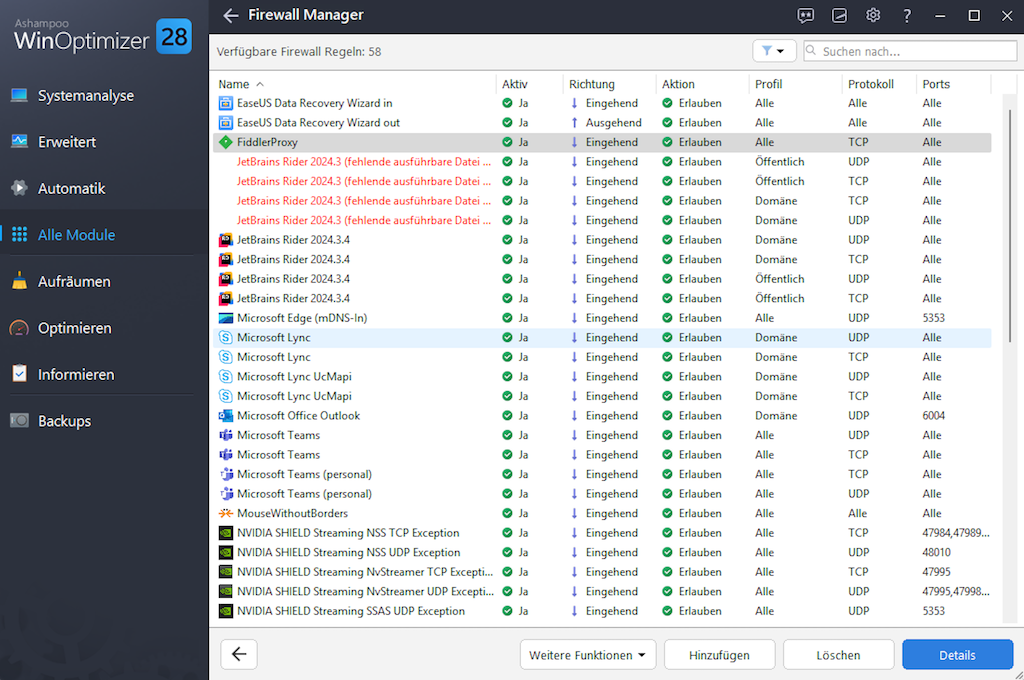Expand the Weitere Funktionen dropdown
The image size is (1024, 680).
coord(587,655)
